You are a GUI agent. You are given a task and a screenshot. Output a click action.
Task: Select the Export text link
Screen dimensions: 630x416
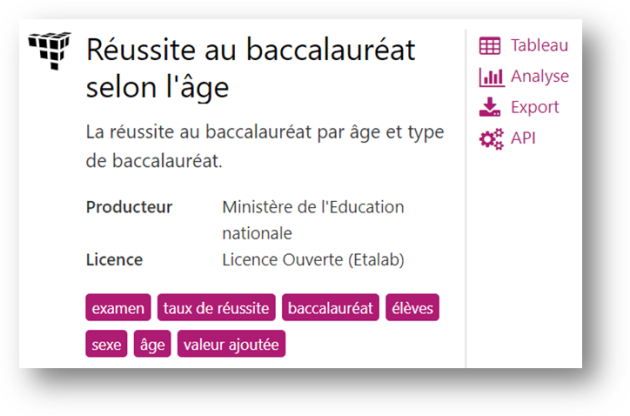535,107
